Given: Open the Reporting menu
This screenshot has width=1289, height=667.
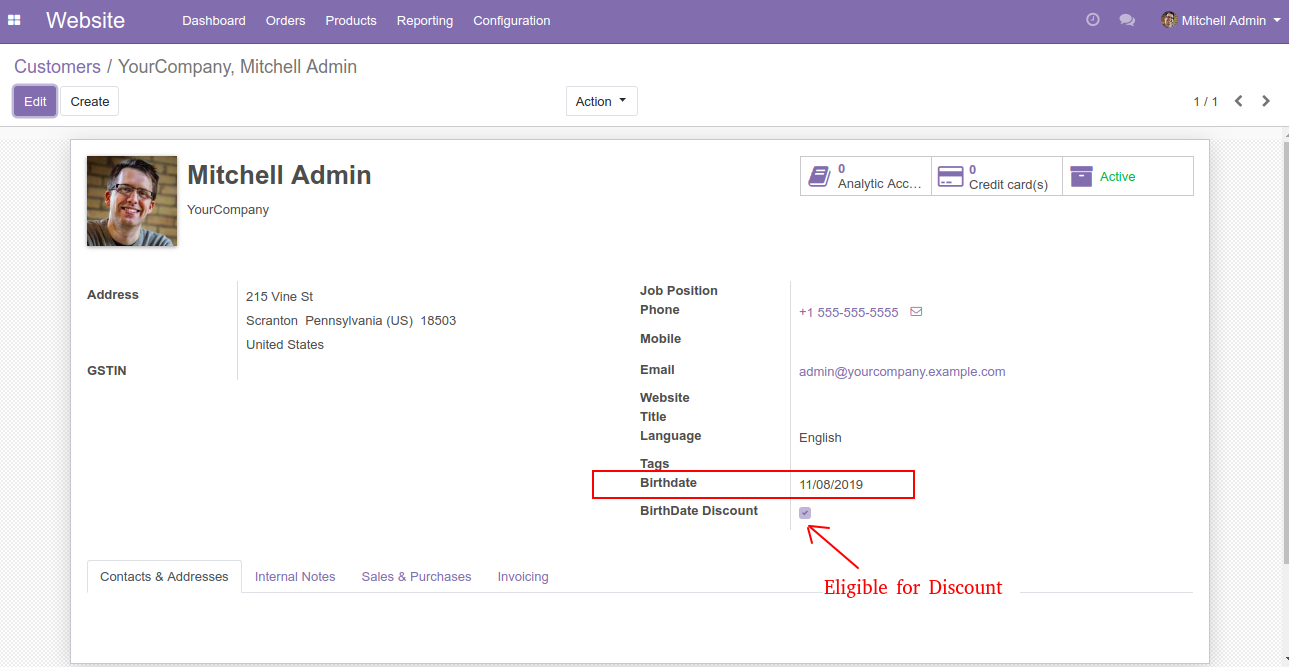Looking at the screenshot, I should click(x=425, y=20).
